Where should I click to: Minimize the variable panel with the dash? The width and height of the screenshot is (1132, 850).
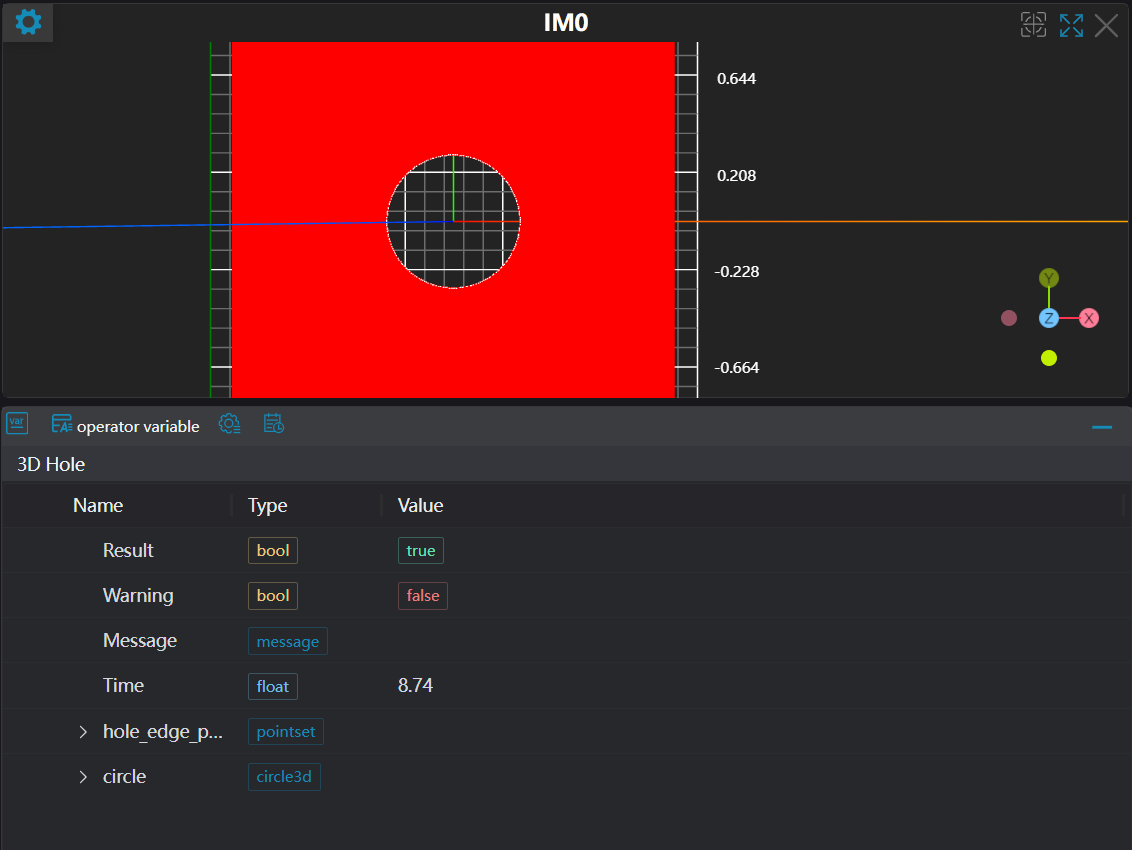point(1102,427)
